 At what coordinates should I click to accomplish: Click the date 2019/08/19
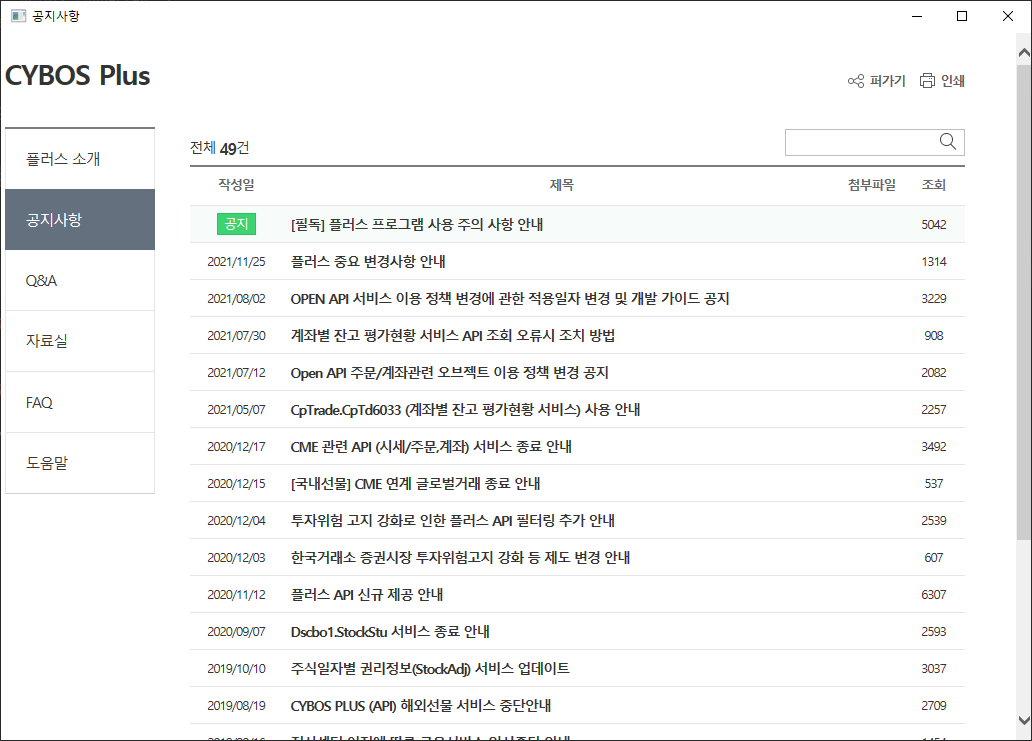point(236,706)
